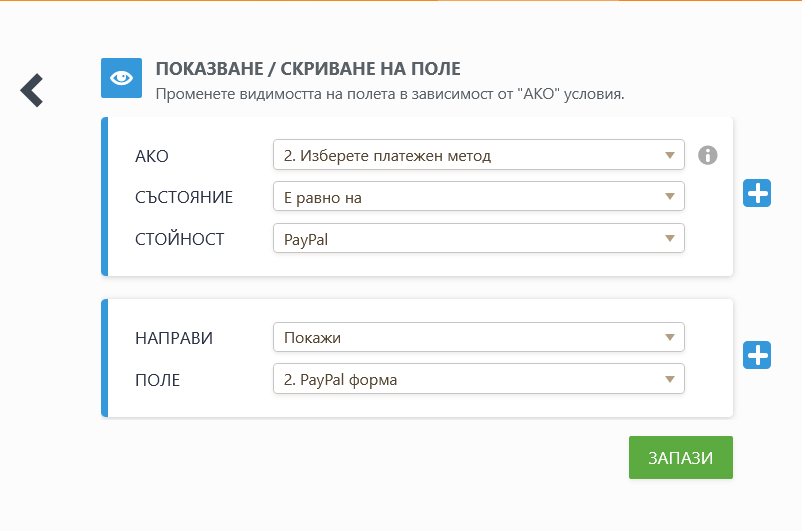Expand the СЪСТОЯНИЕ dropdown showing 'Е равно на'
Screen dimensions: 802x531
(x=478, y=197)
